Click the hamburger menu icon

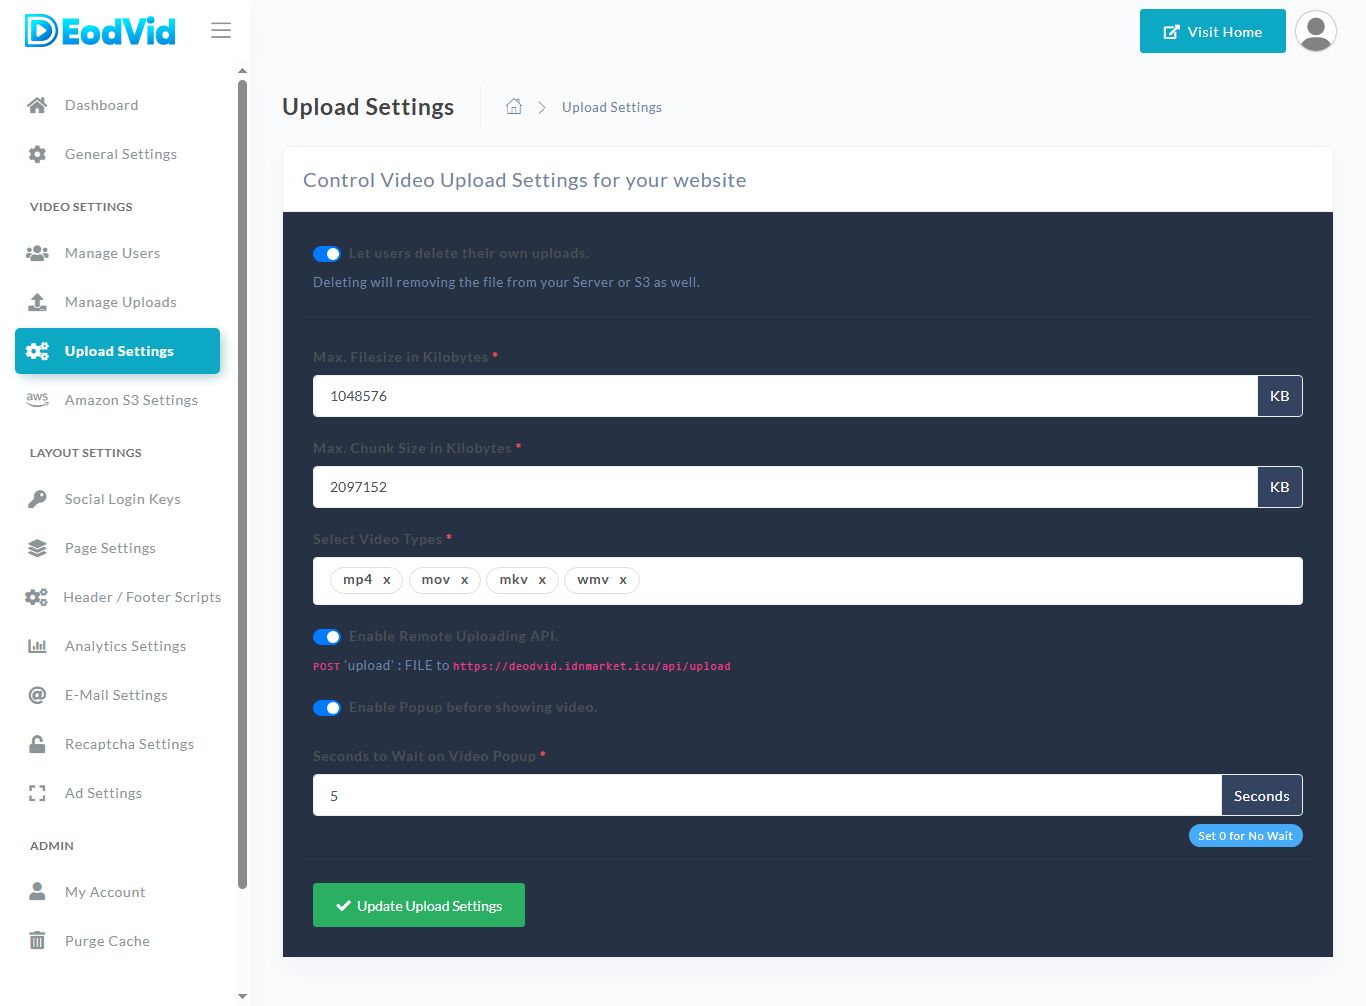pyautogui.click(x=221, y=31)
